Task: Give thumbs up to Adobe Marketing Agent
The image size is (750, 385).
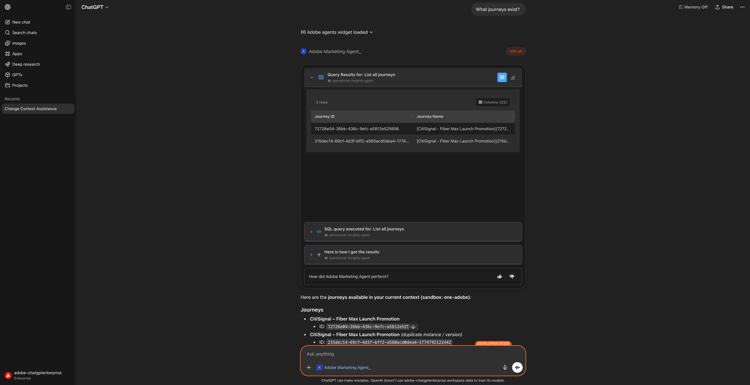Action: [x=499, y=276]
